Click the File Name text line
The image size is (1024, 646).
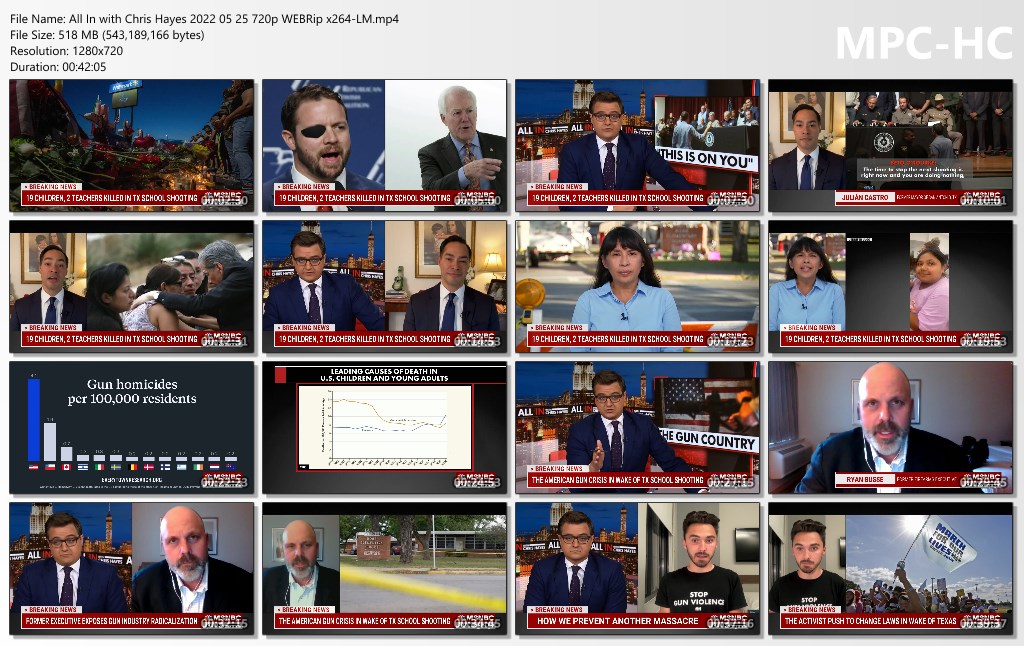(204, 19)
